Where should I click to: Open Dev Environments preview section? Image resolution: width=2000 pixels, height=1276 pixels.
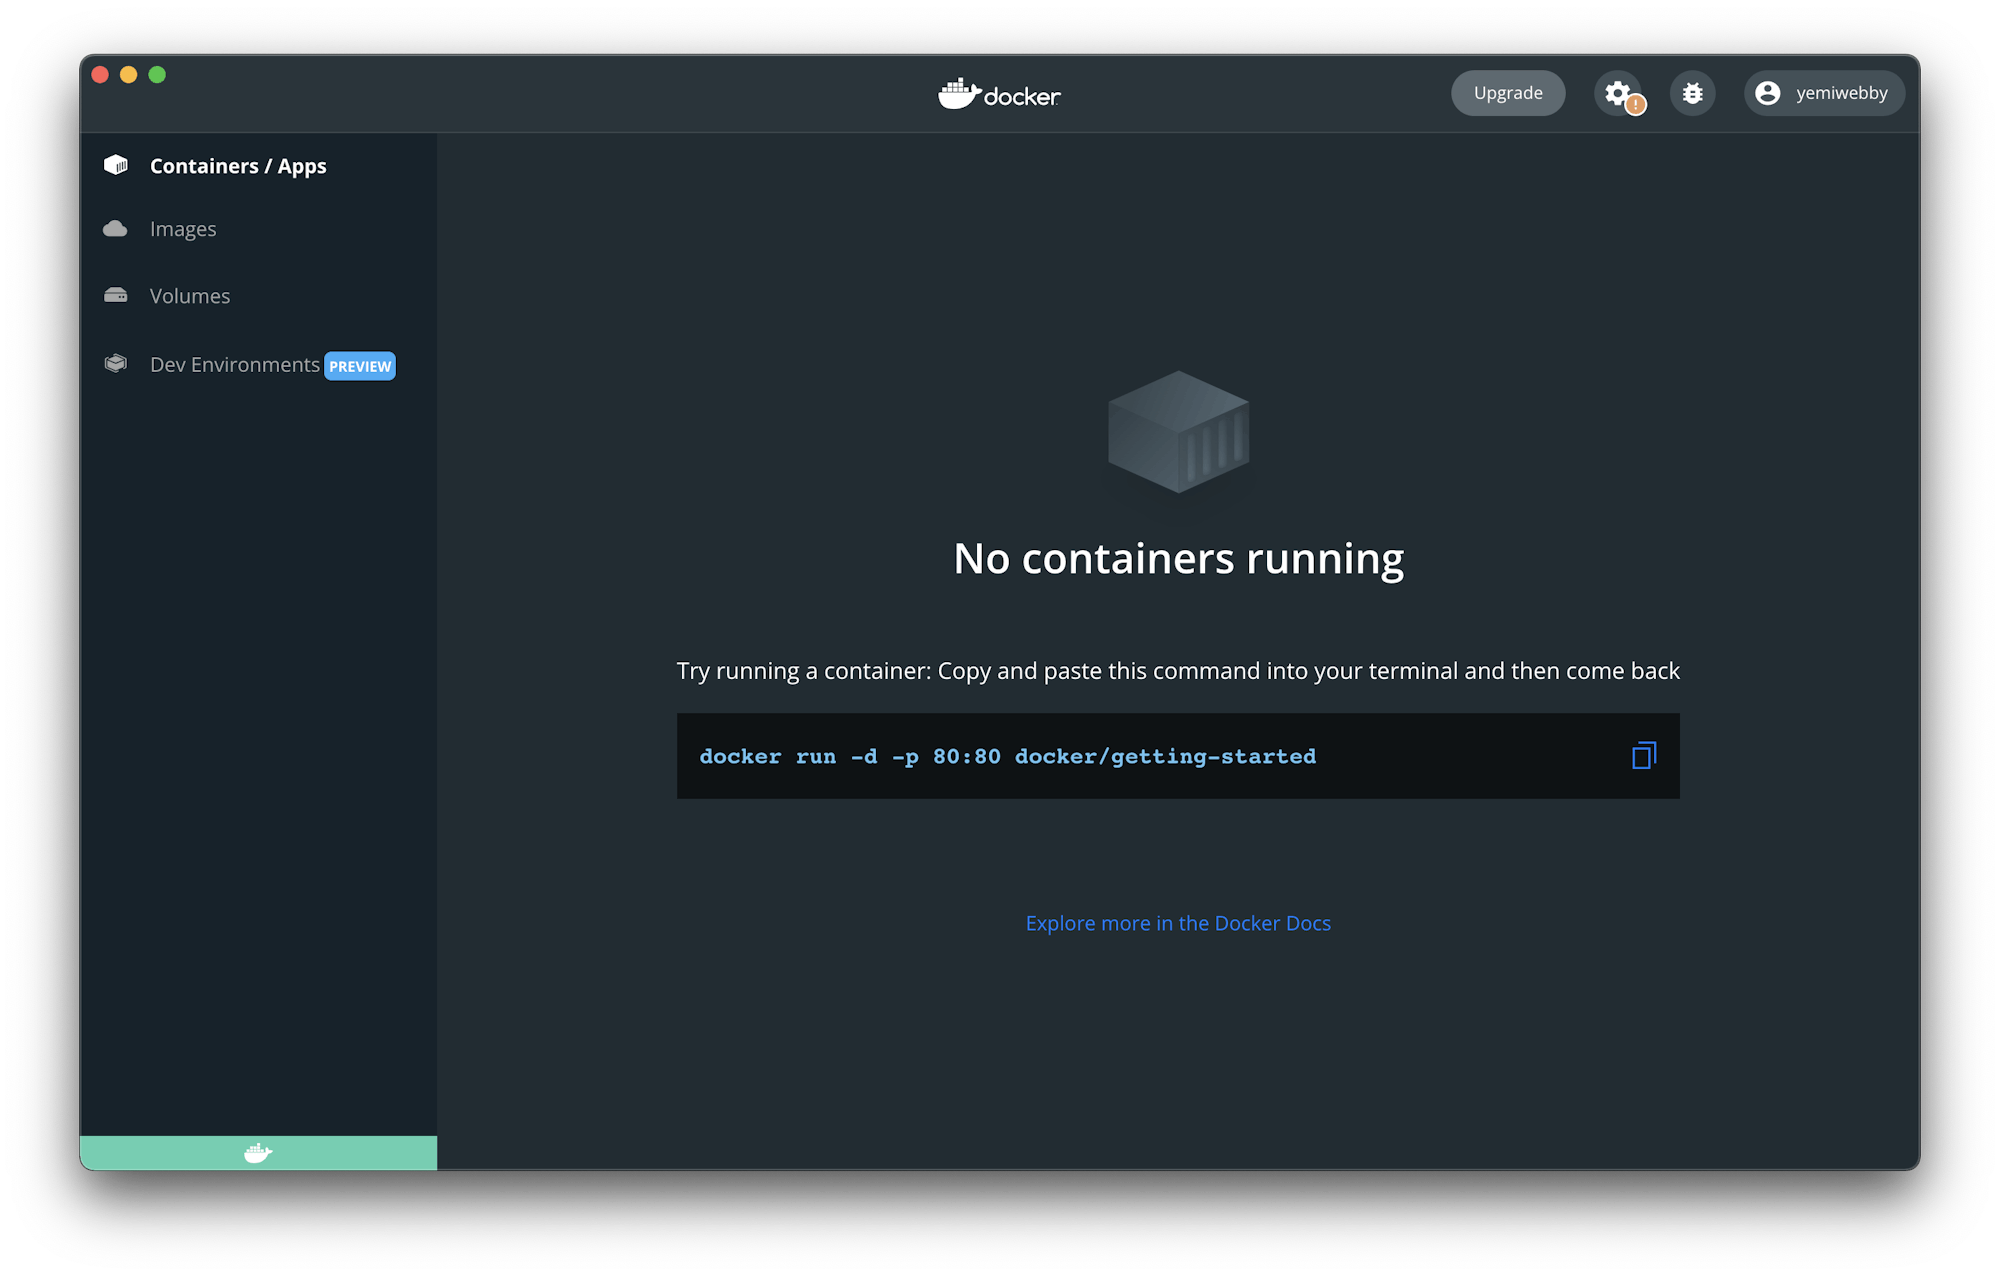tap(235, 364)
